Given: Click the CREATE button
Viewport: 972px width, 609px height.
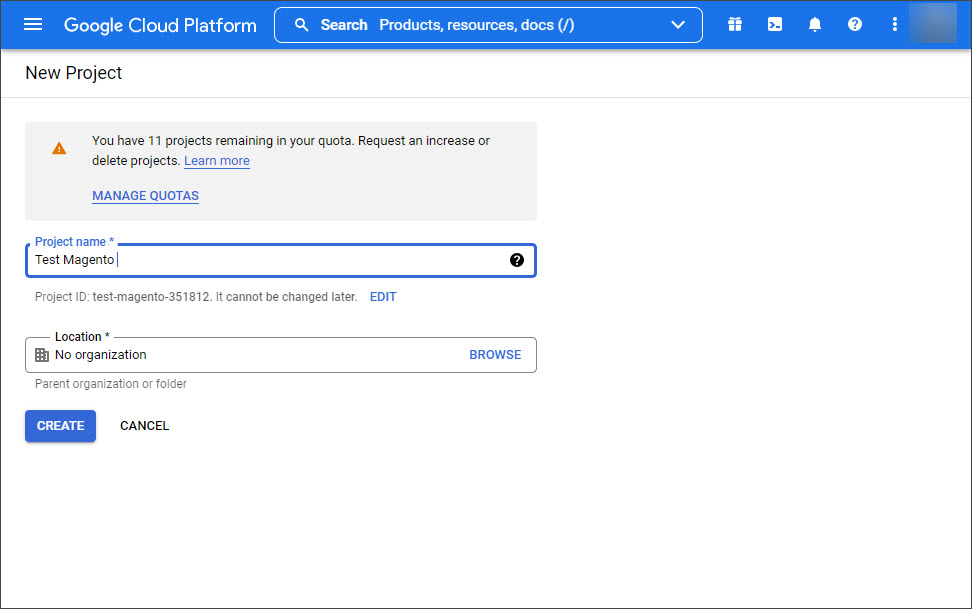Looking at the screenshot, I should pyautogui.click(x=60, y=426).
